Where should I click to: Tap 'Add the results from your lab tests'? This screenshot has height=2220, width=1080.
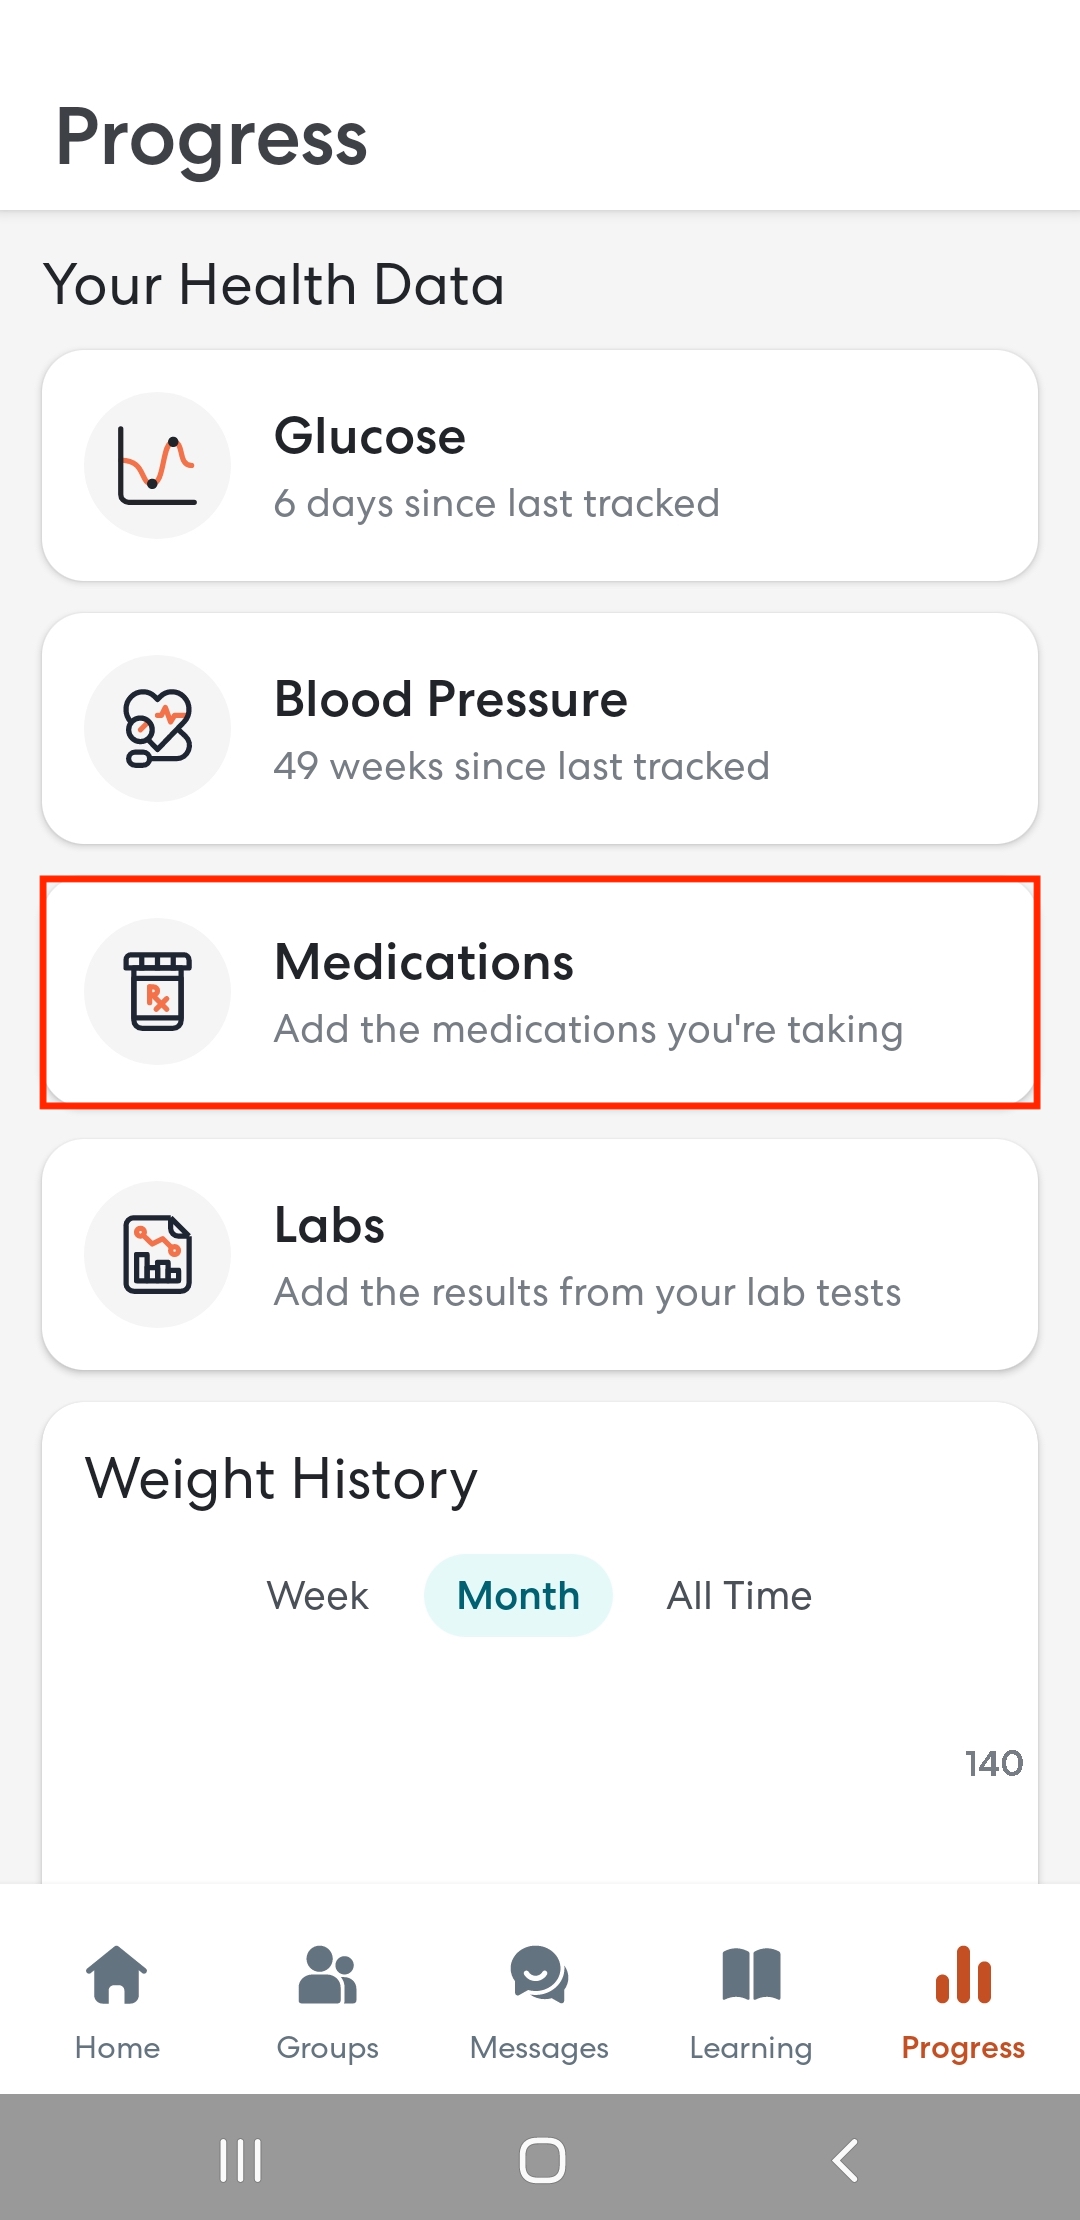coord(588,1292)
